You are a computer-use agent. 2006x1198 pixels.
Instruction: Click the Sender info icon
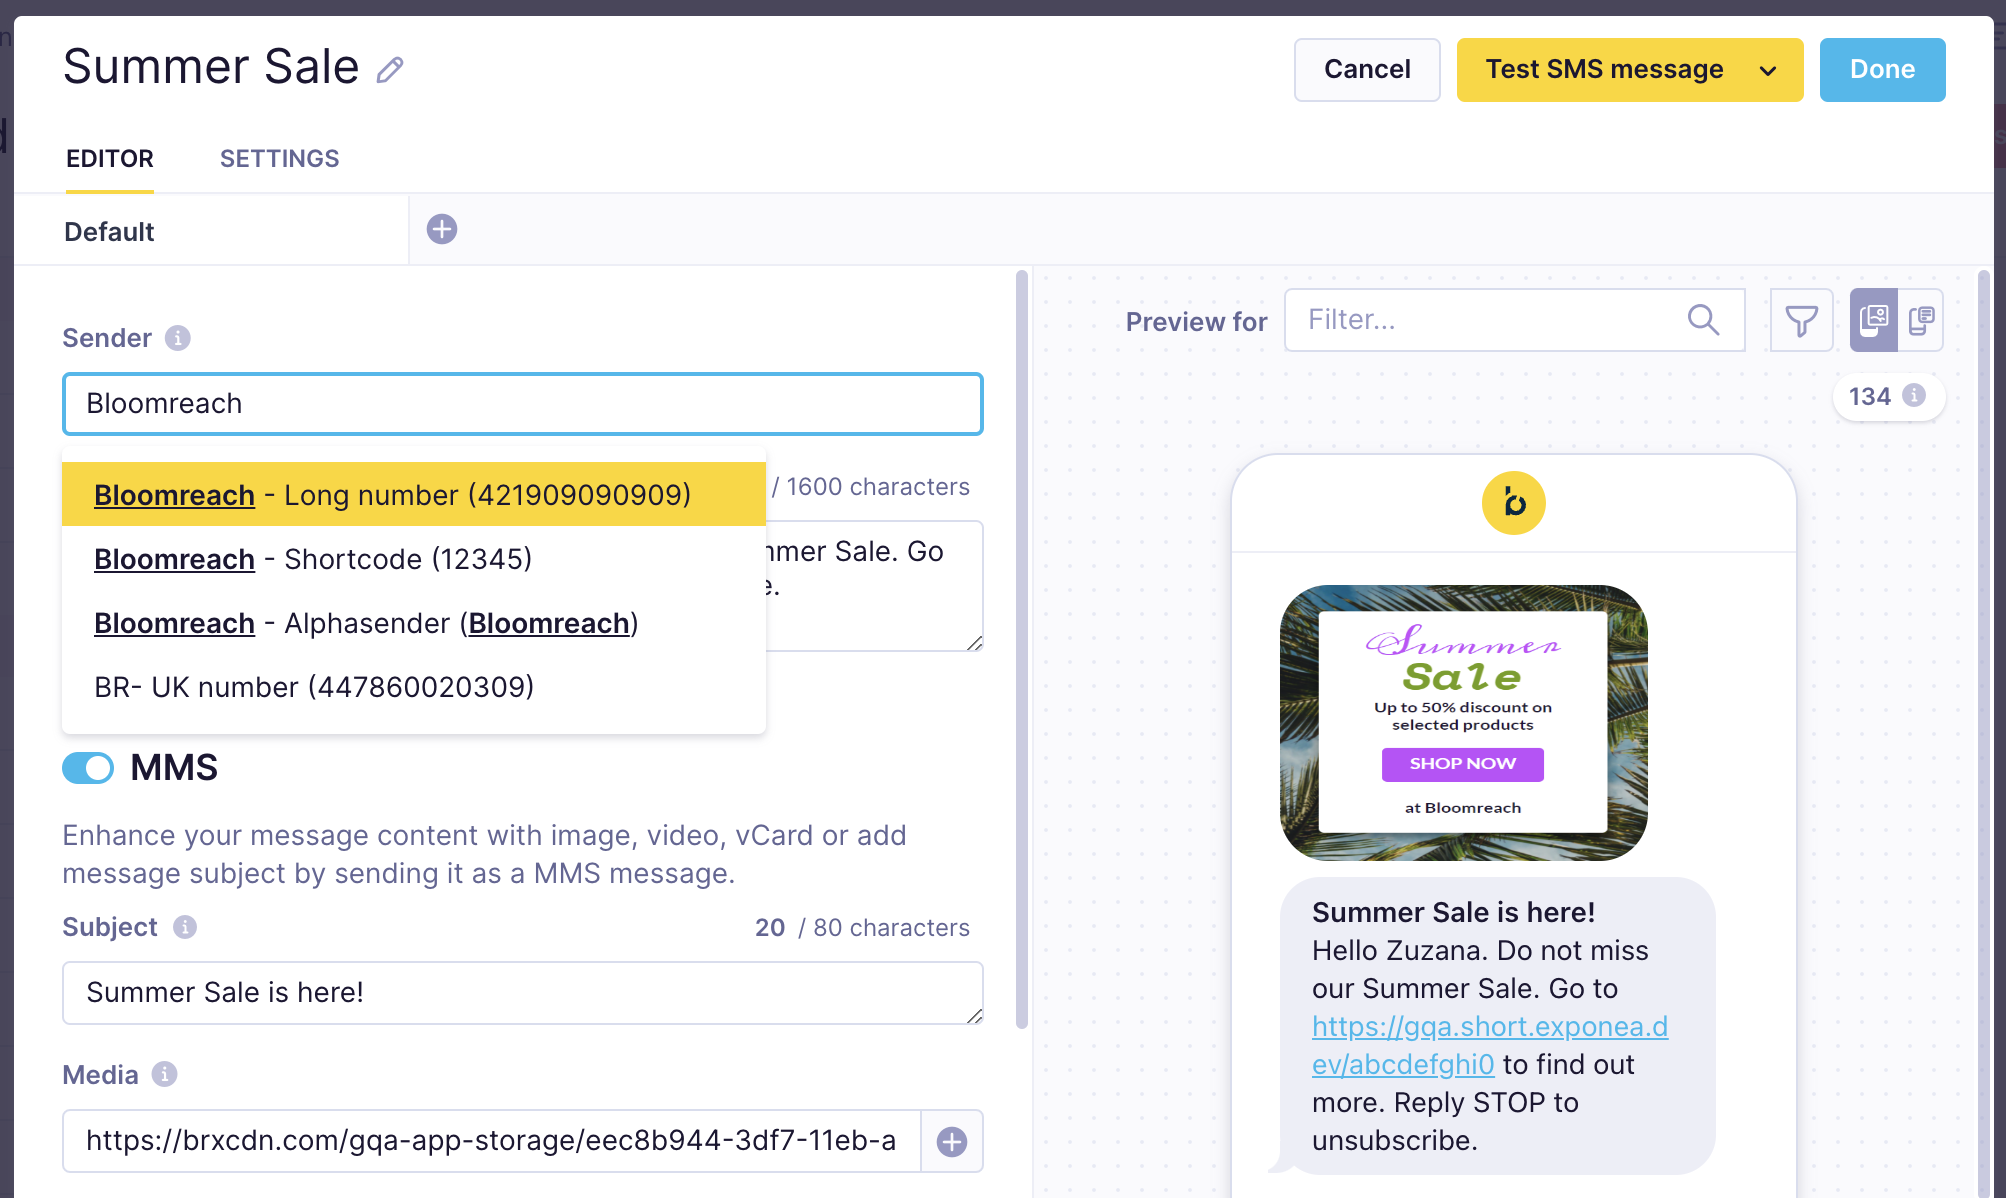point(178,338)
